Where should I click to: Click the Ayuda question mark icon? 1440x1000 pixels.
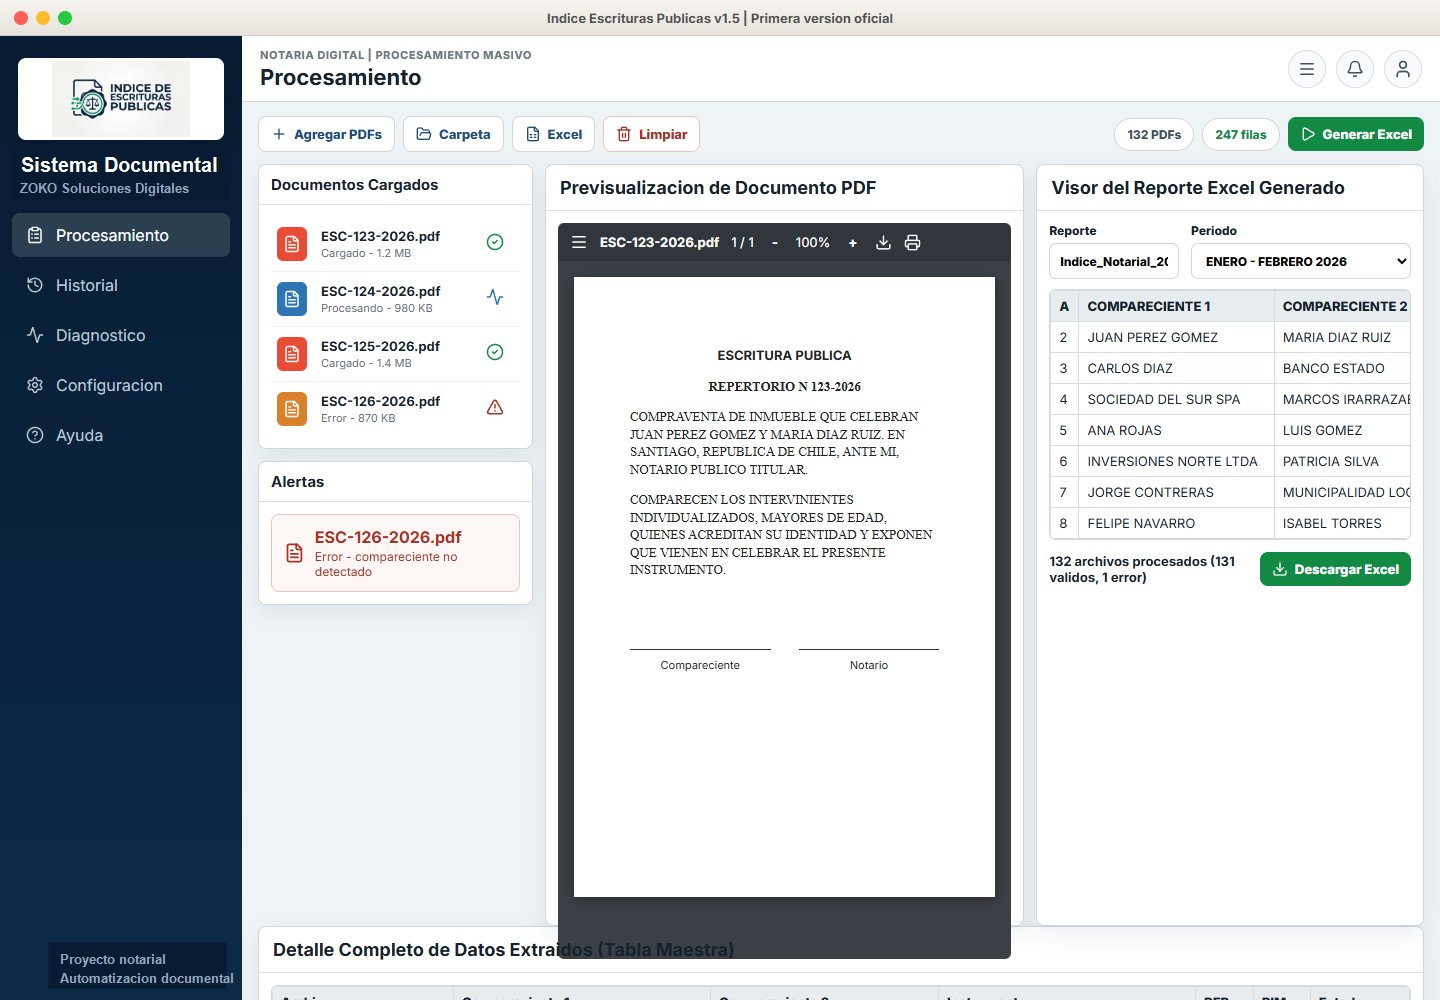35,435
